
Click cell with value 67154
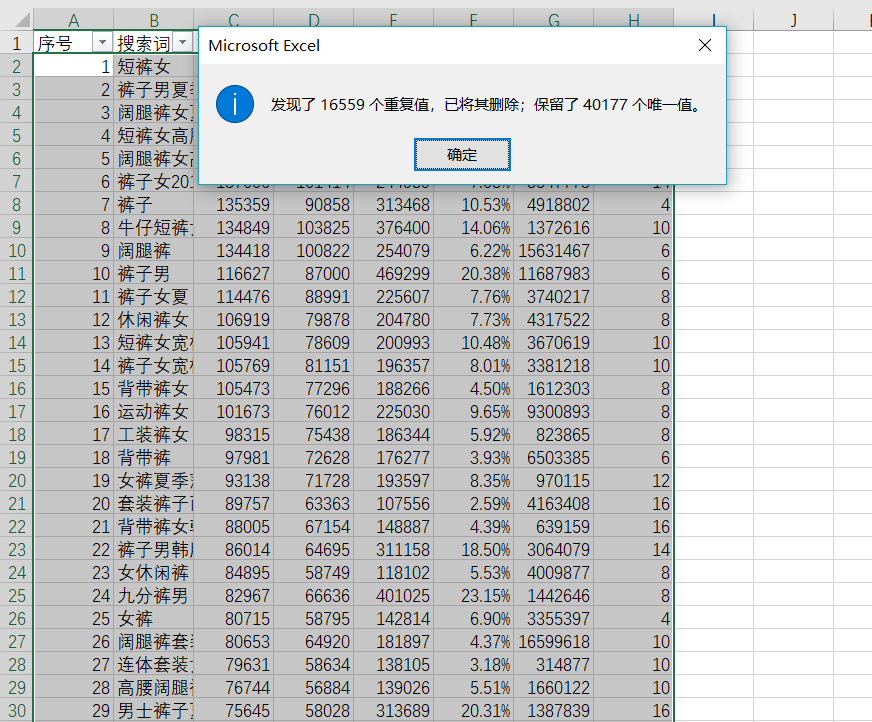(314, 526)
